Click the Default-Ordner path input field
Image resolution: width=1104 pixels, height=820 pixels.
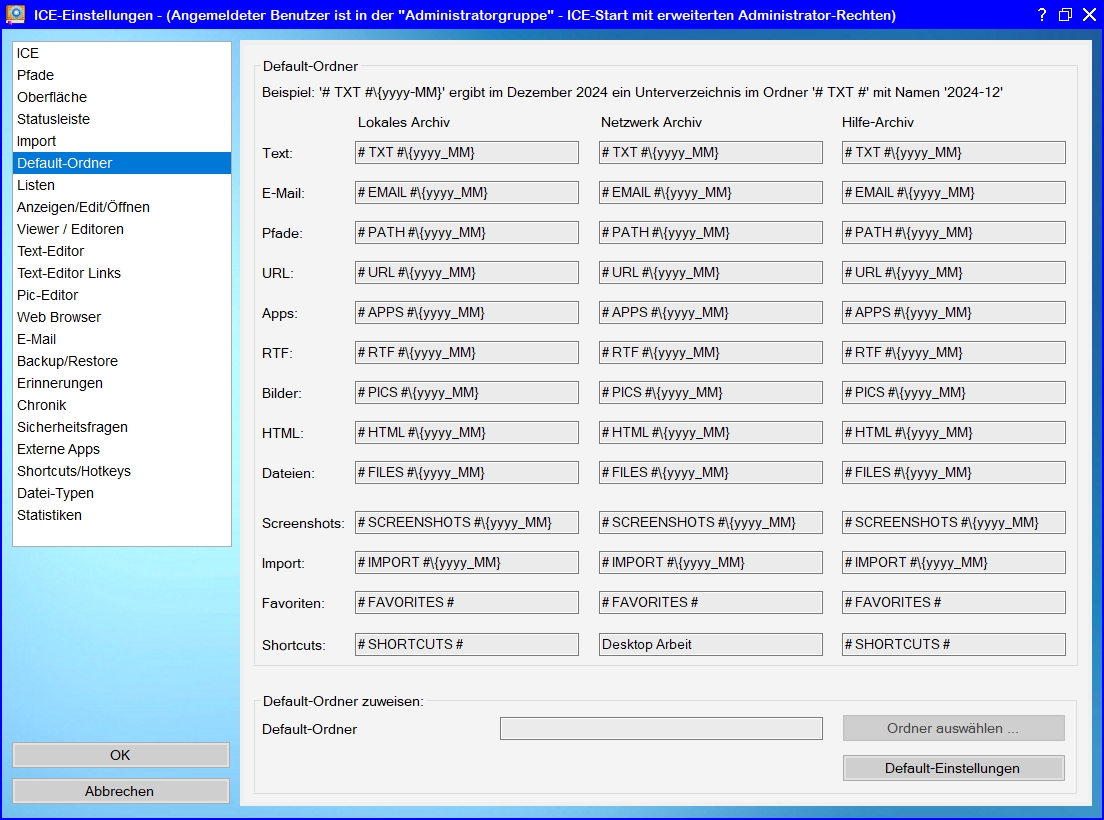coord(661,728)
